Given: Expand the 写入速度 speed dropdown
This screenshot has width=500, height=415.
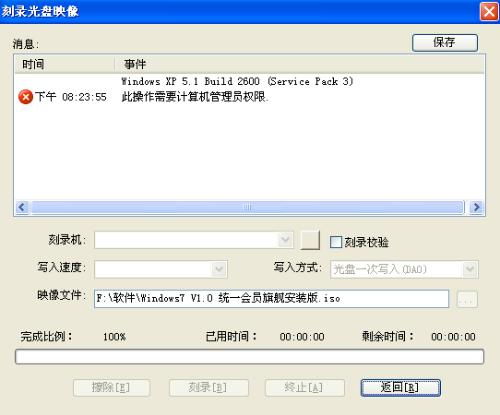Looking at the screenshot, I should (161, 269).
